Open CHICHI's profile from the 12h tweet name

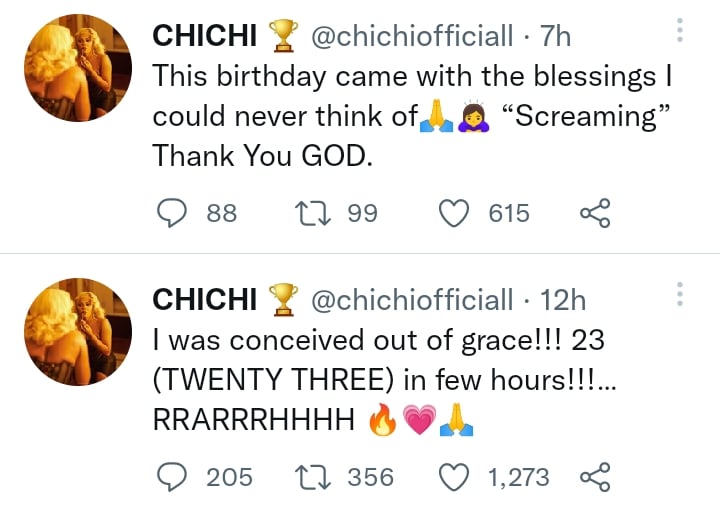206,300
